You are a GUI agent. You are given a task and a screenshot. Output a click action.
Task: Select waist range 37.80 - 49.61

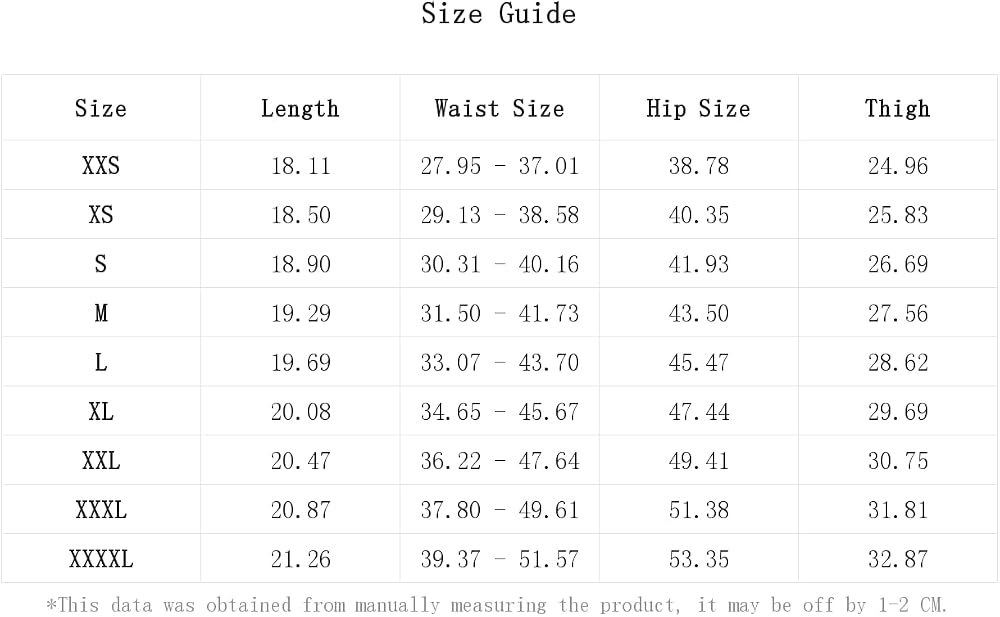pyautogui.click(x=499, y=510)
